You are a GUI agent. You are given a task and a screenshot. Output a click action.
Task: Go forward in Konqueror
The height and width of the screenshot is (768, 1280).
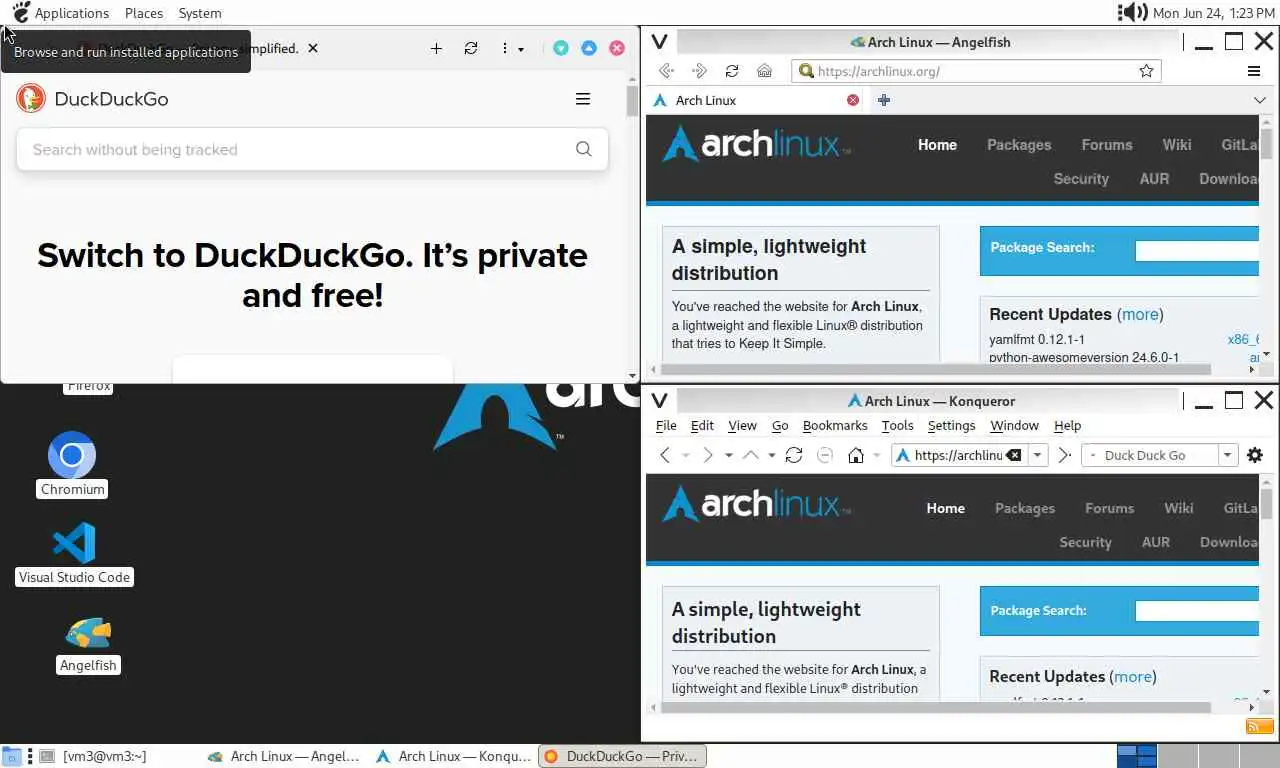(x=707, y=455)
